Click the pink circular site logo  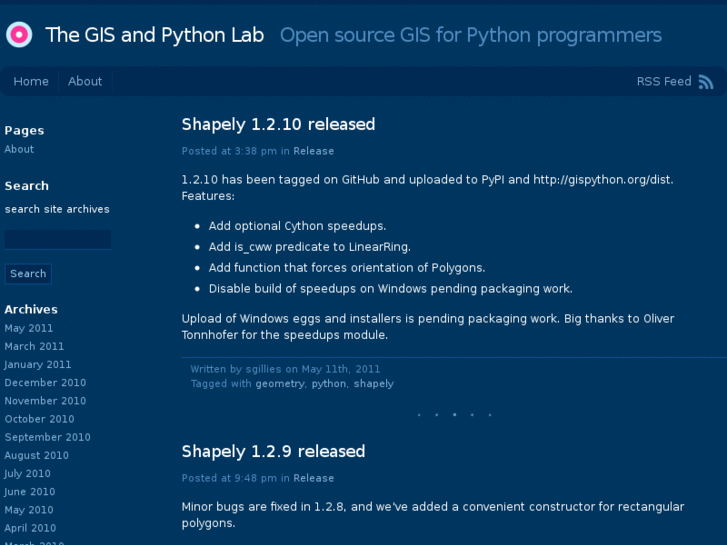(19, 35)
